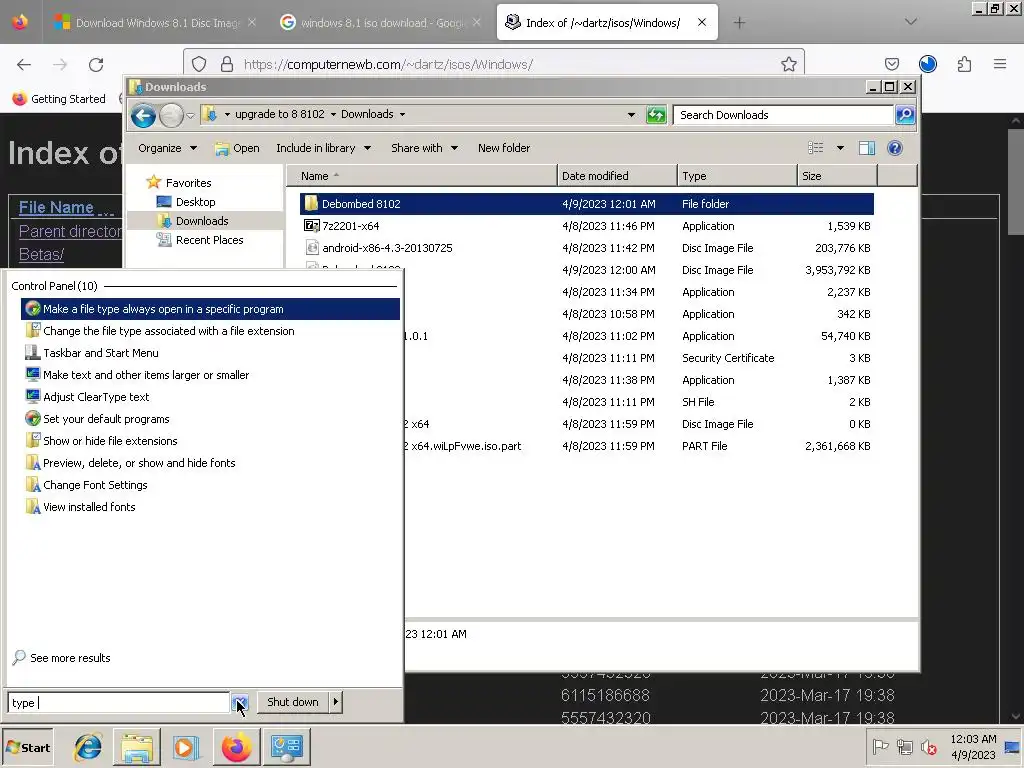
Task: Click the 7z2201-x64 application icon
Action: [312, 226]
